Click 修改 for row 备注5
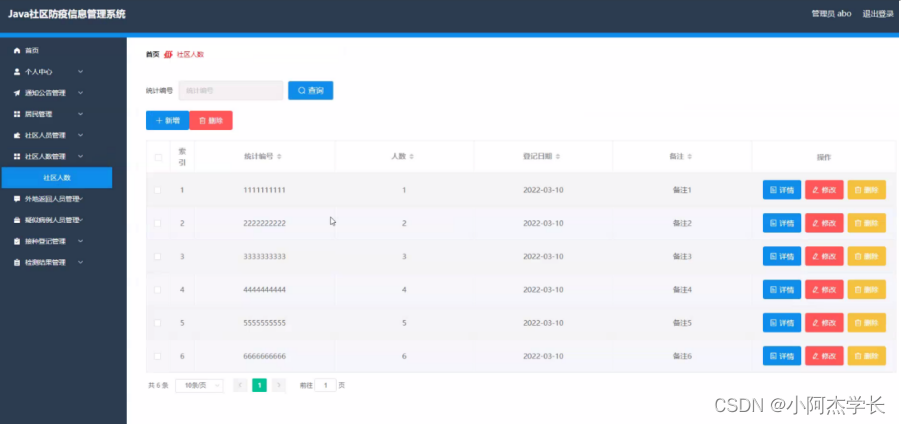 [x=824, y=323]
